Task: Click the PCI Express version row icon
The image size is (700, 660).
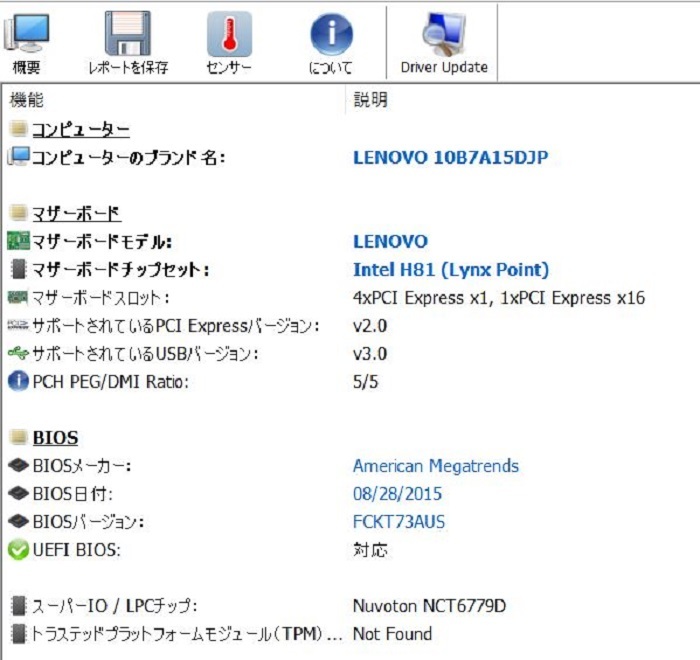Action: 18,325
